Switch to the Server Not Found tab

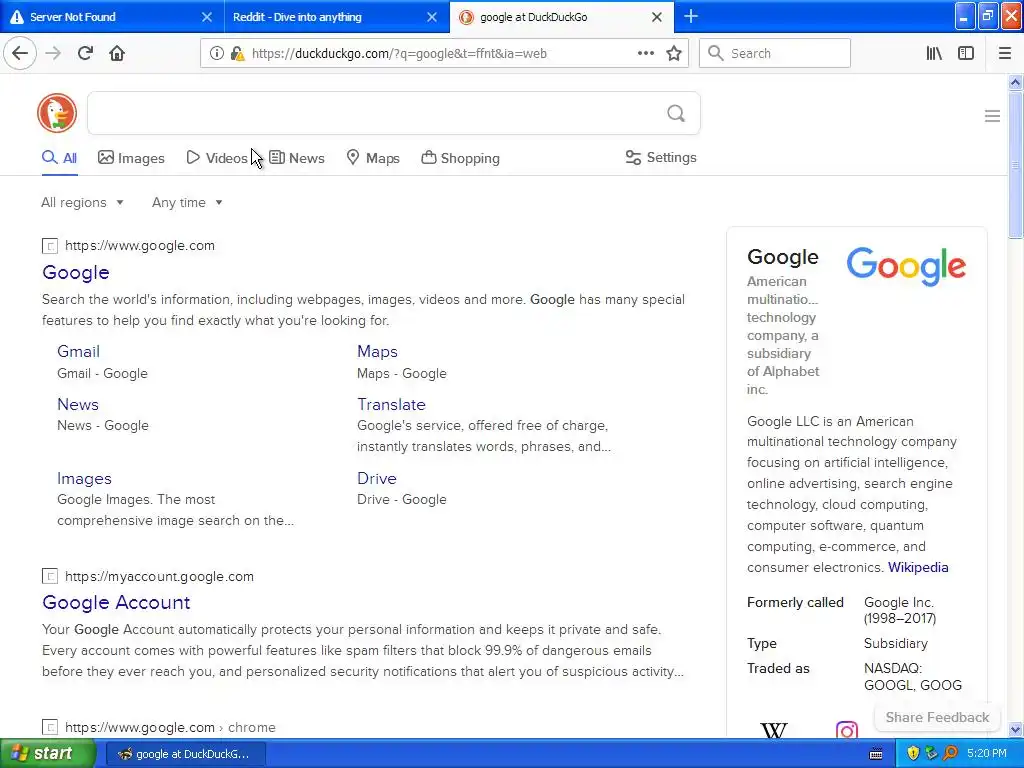112,16
